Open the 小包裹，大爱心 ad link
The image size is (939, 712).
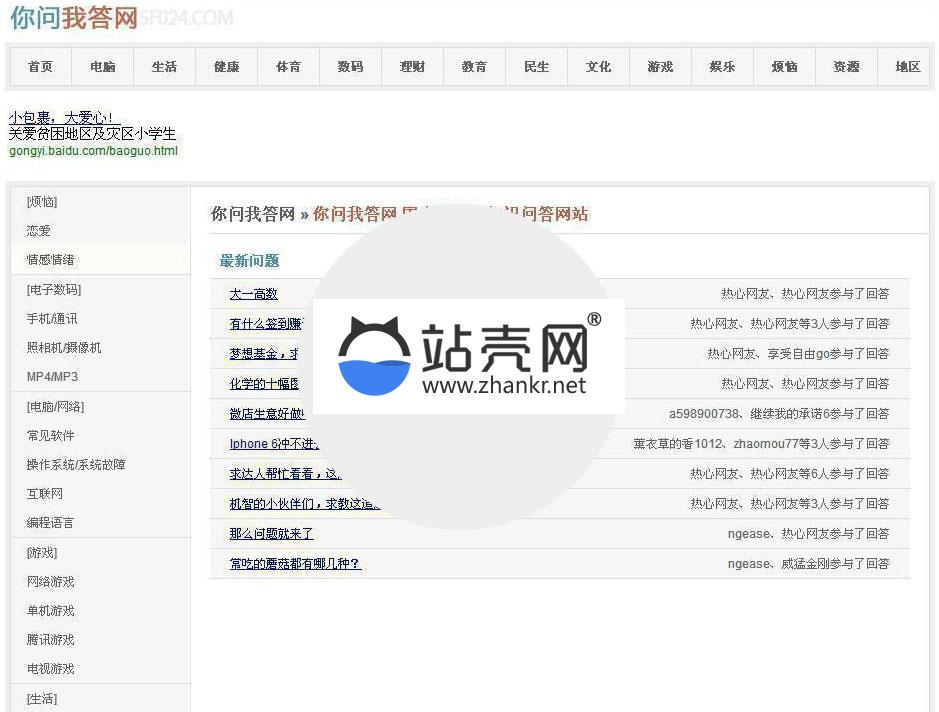coord(64,117)
